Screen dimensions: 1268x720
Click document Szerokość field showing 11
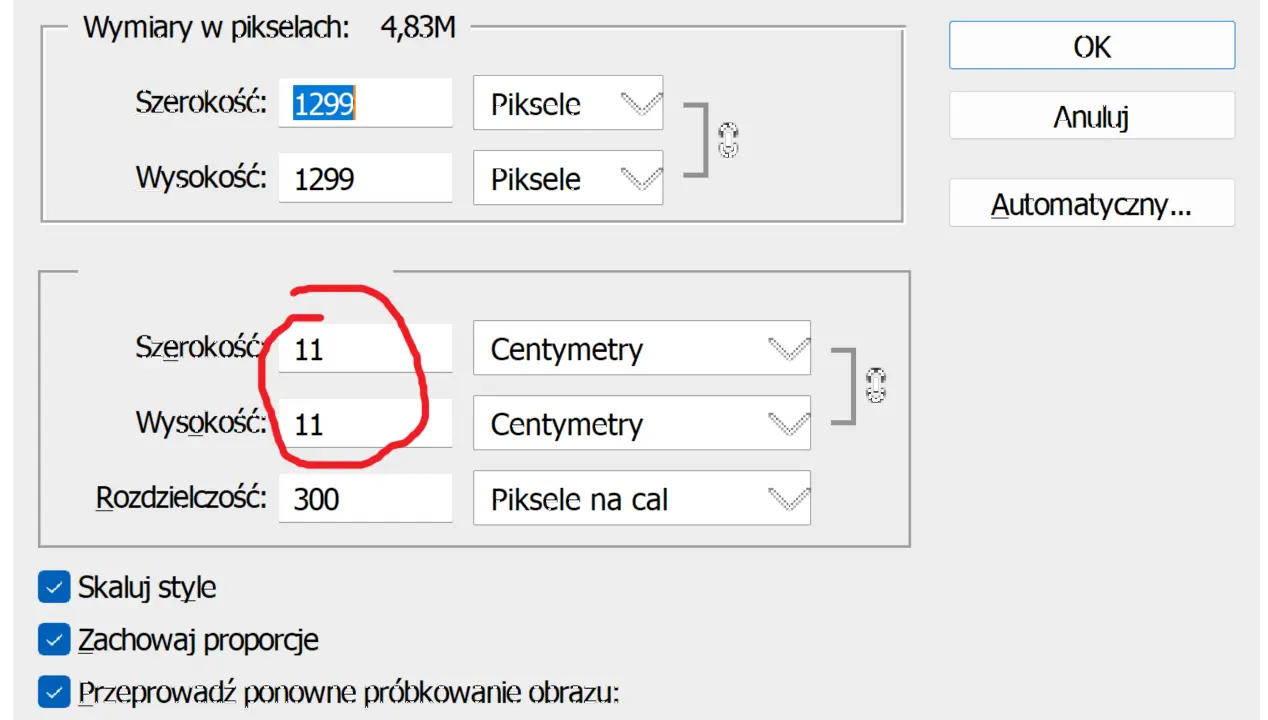click(365, 349)
